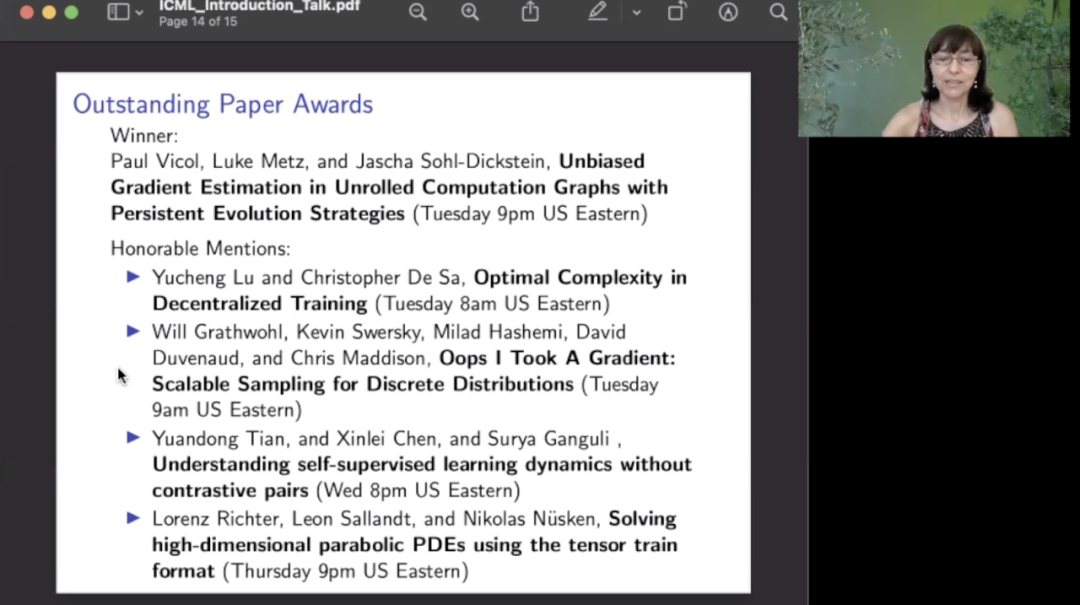The width and height of the screenshot is (1080, 605).
Task: Click 'Understanding self-supervised learning dynamics' title
Action: (x=422, y=477)
